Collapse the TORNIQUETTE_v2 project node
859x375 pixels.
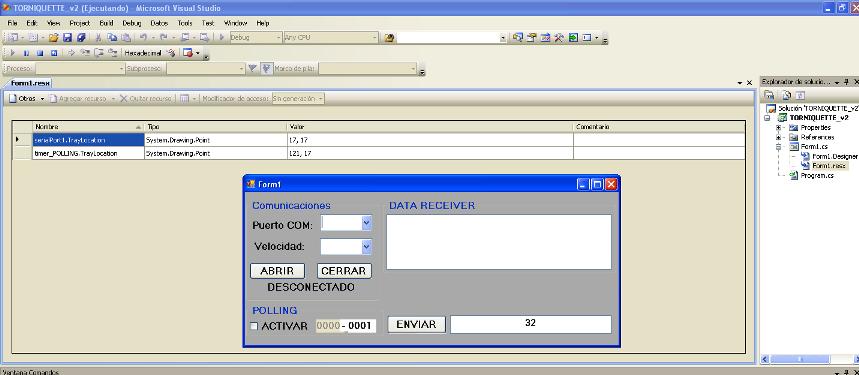coord(767,118)
